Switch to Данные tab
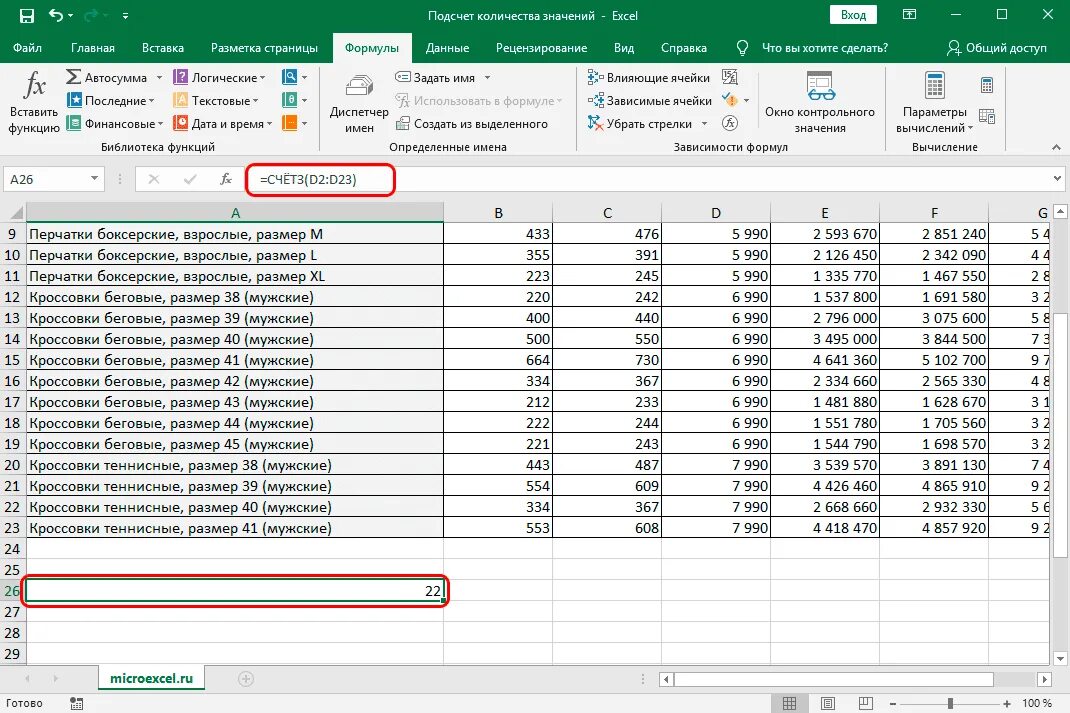Screen dimensions: 1070x713 [447, 48]
